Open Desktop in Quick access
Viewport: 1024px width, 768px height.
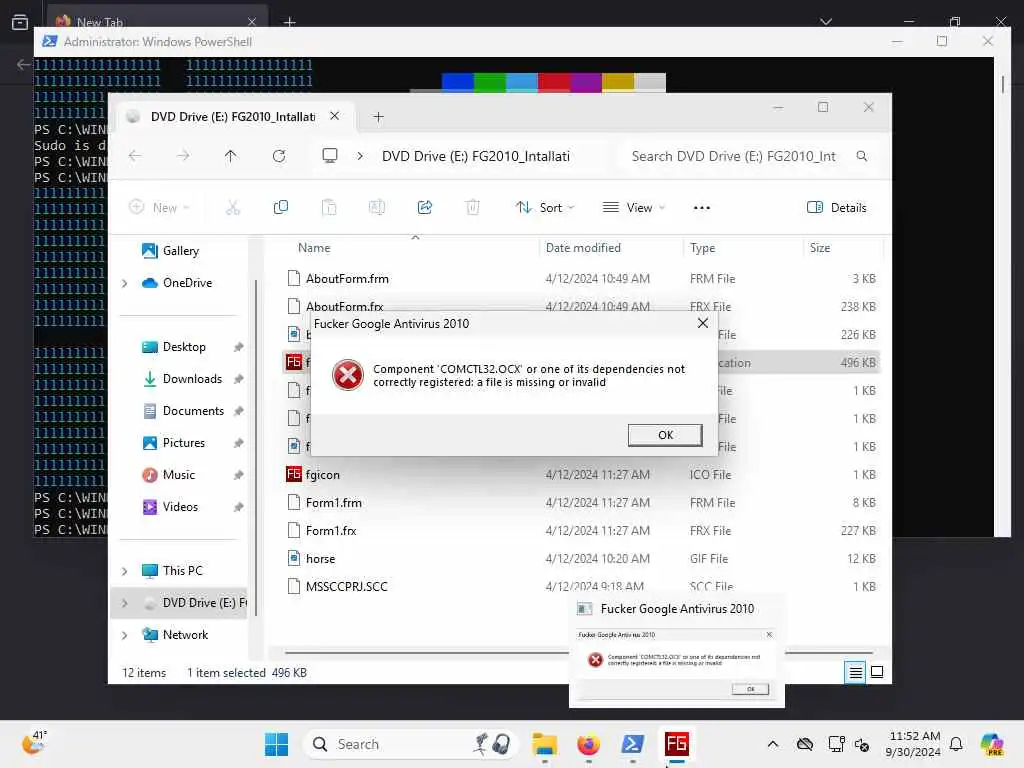[184, 347]
